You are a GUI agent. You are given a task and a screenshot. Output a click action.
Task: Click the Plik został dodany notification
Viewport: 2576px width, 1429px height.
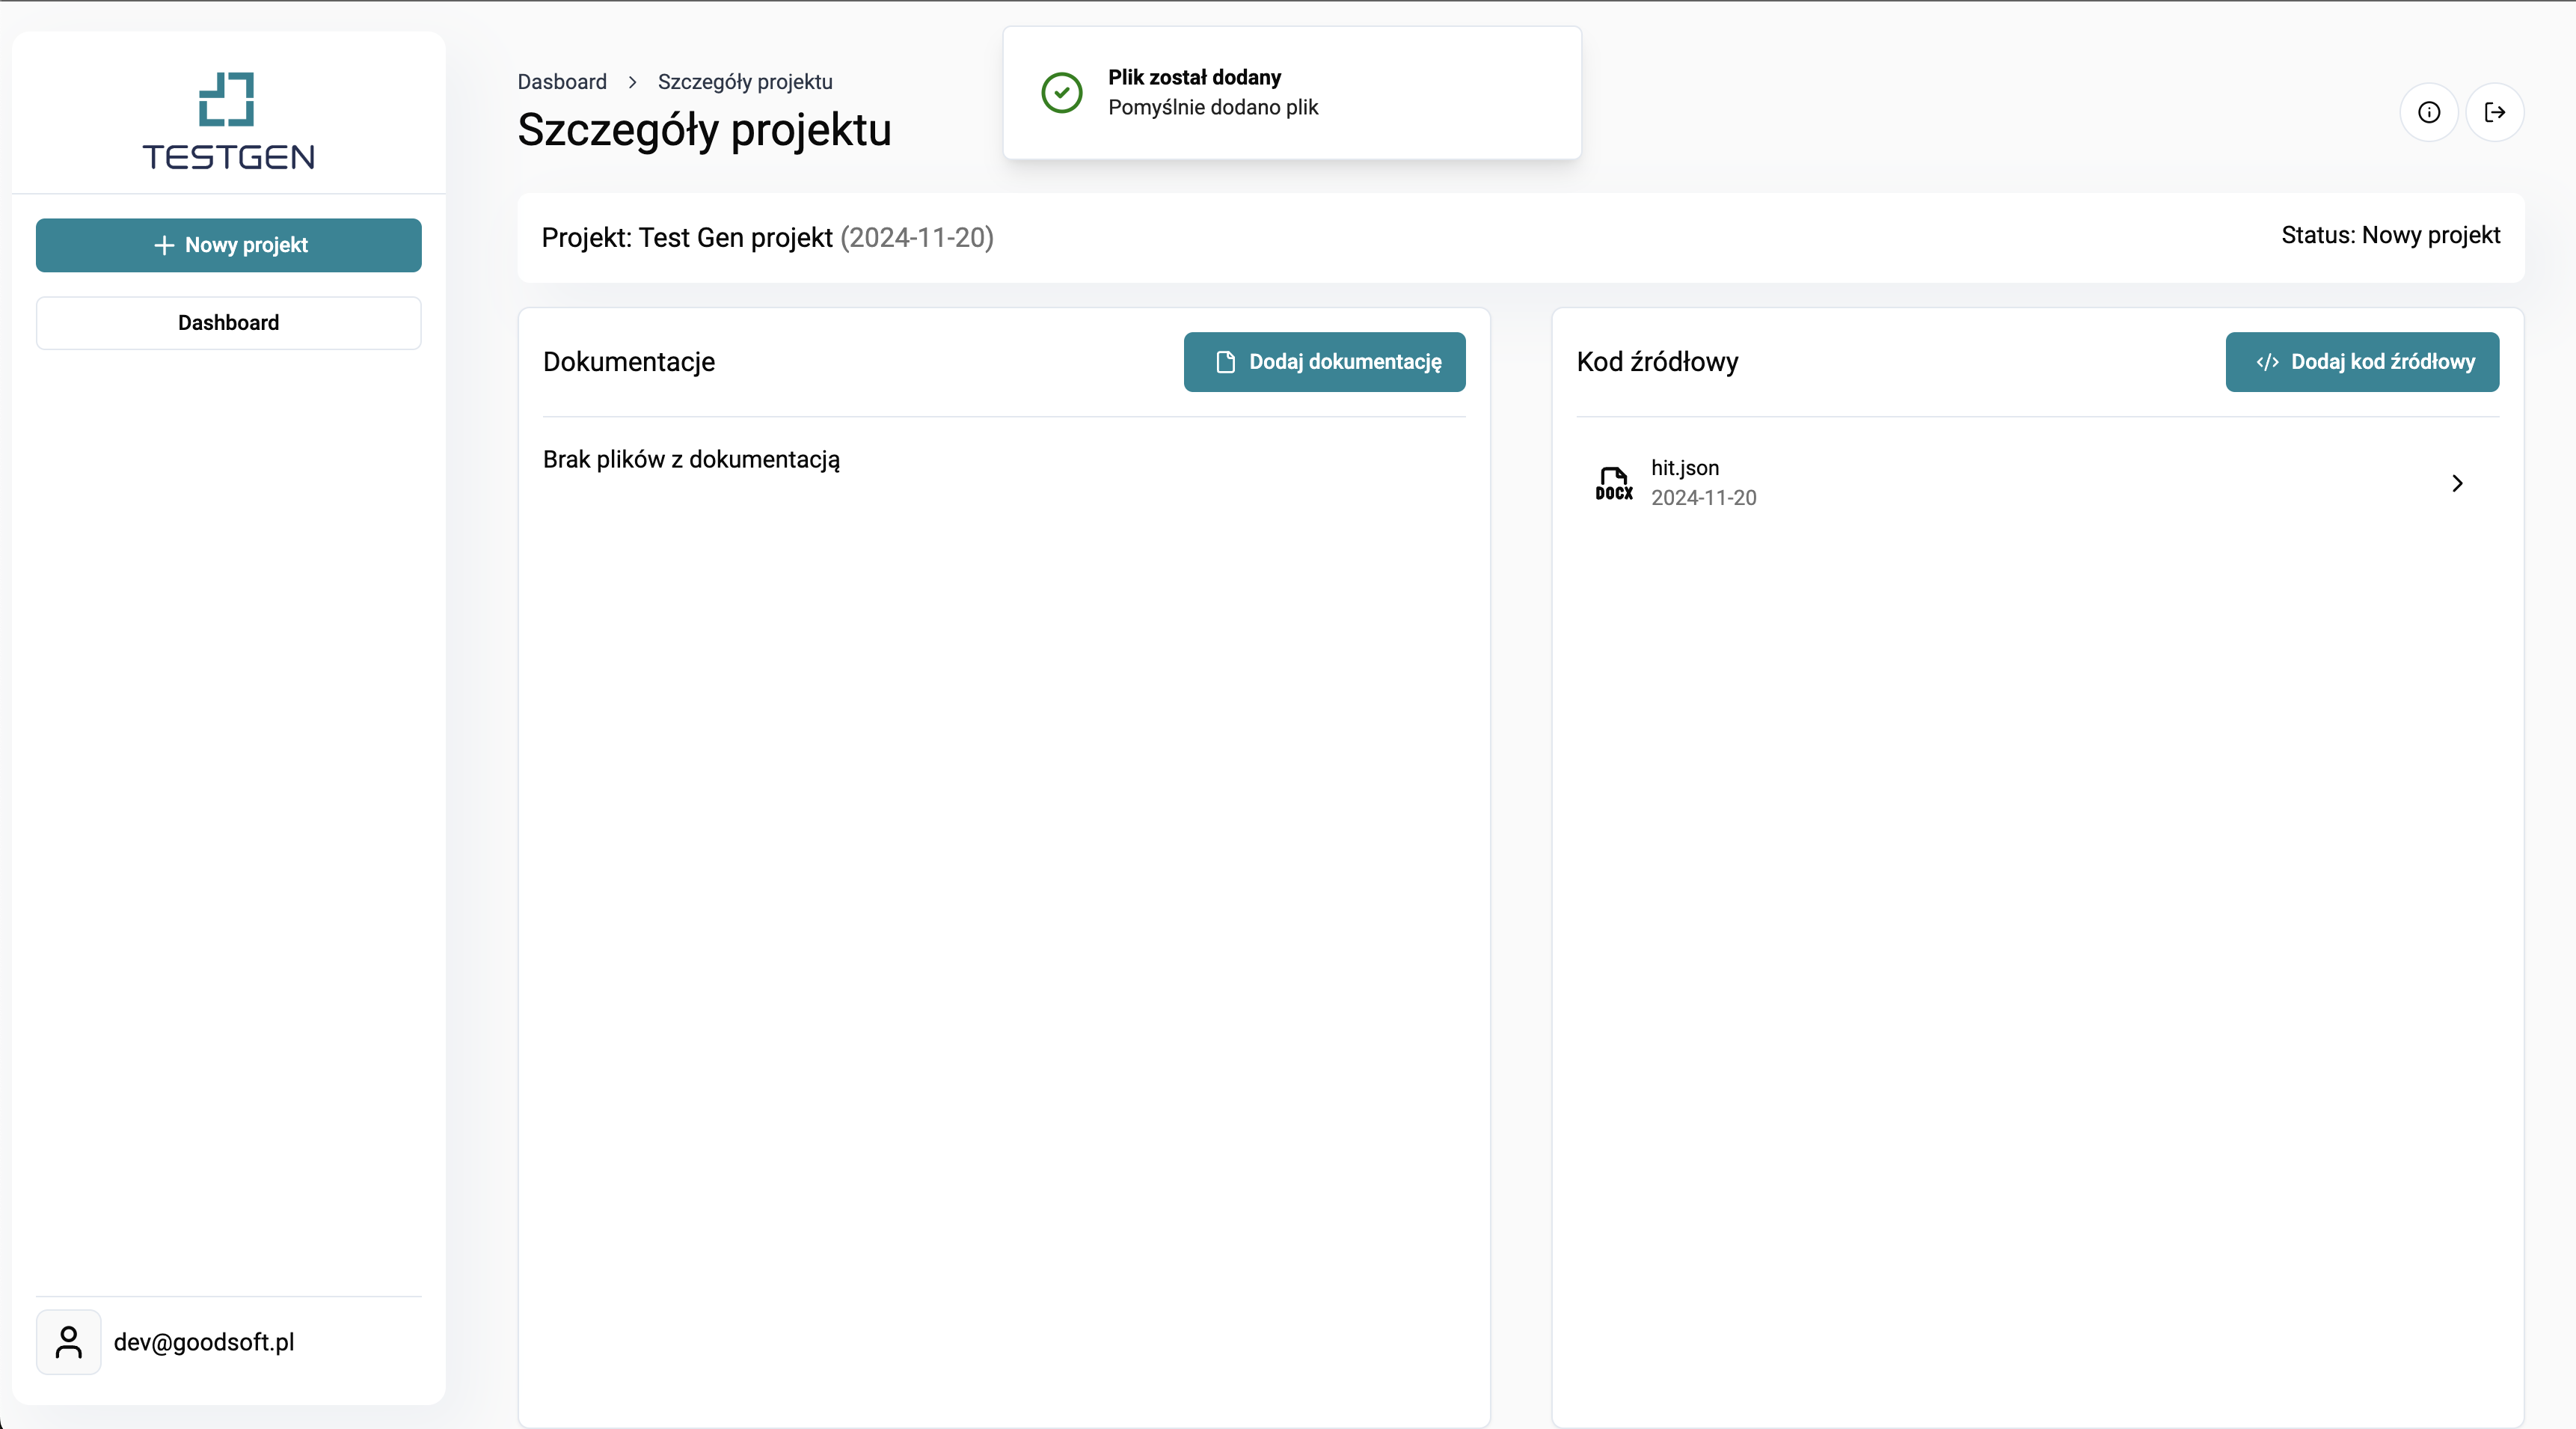pyautogui.click(x=1292, y=93)
